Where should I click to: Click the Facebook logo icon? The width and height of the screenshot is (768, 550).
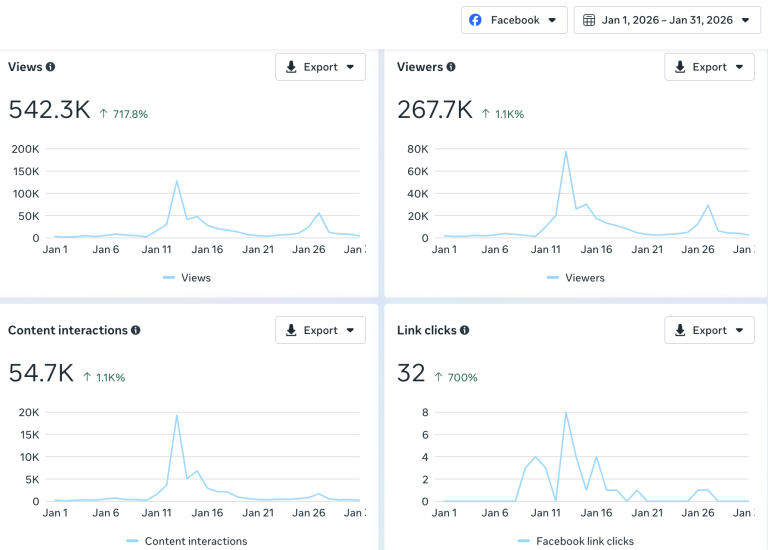click(x=475, y=20)
